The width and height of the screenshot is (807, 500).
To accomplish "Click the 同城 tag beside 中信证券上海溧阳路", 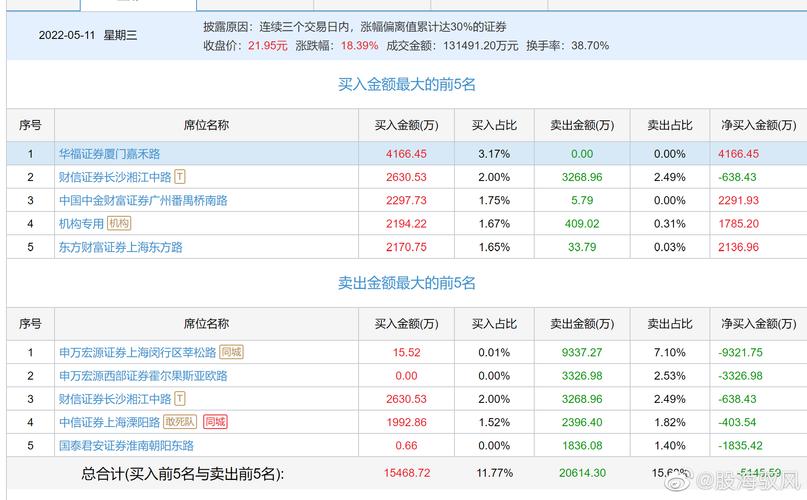I will pyautogui.click(x=213, y=422).
